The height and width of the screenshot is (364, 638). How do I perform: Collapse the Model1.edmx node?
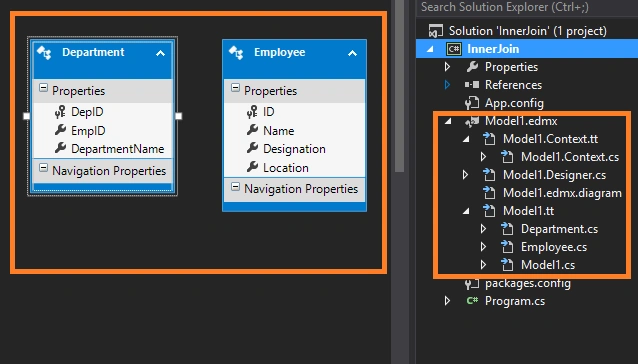click(448, 122)
